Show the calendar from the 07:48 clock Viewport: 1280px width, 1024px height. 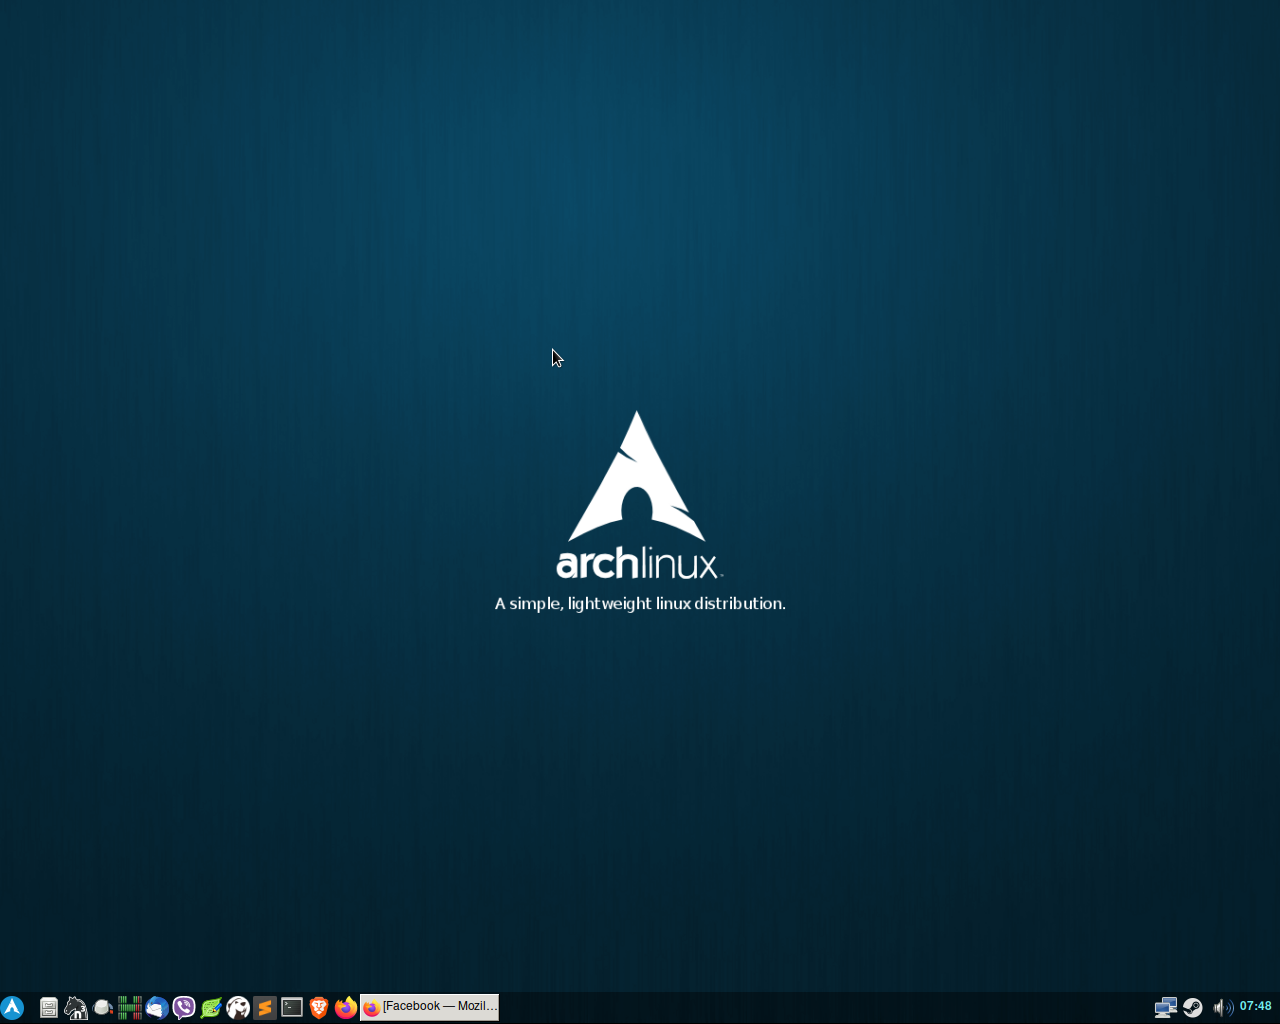[1256, 1006]
